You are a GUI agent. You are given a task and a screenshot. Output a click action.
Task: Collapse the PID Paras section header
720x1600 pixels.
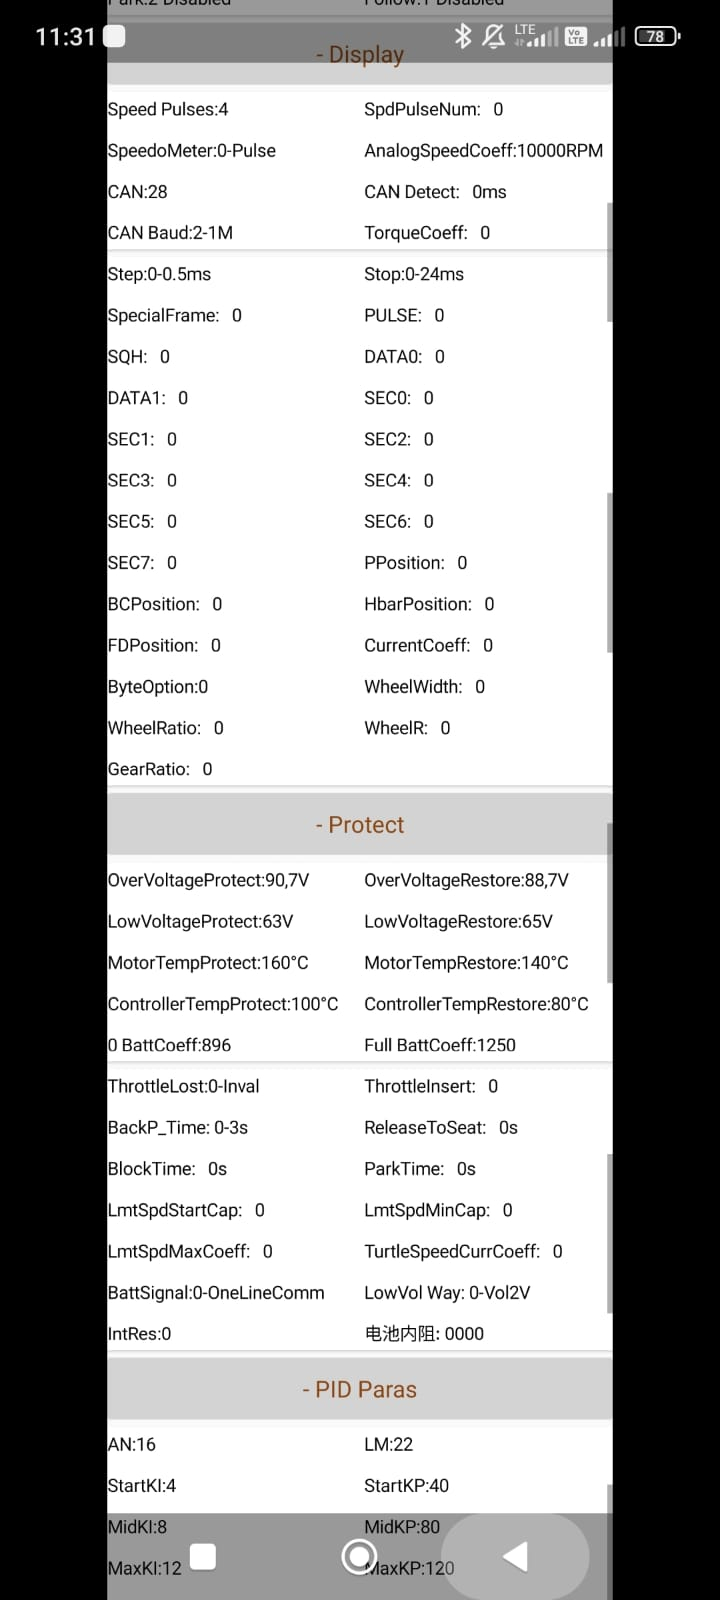pyautogui.click(x=360, y=1389)
